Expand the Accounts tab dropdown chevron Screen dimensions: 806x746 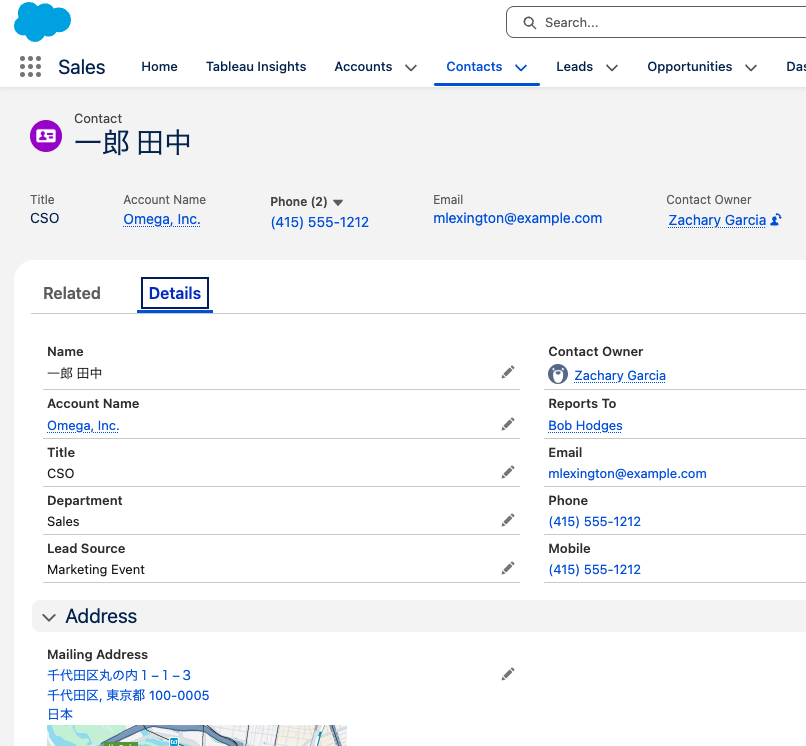[x=411, y=67]
